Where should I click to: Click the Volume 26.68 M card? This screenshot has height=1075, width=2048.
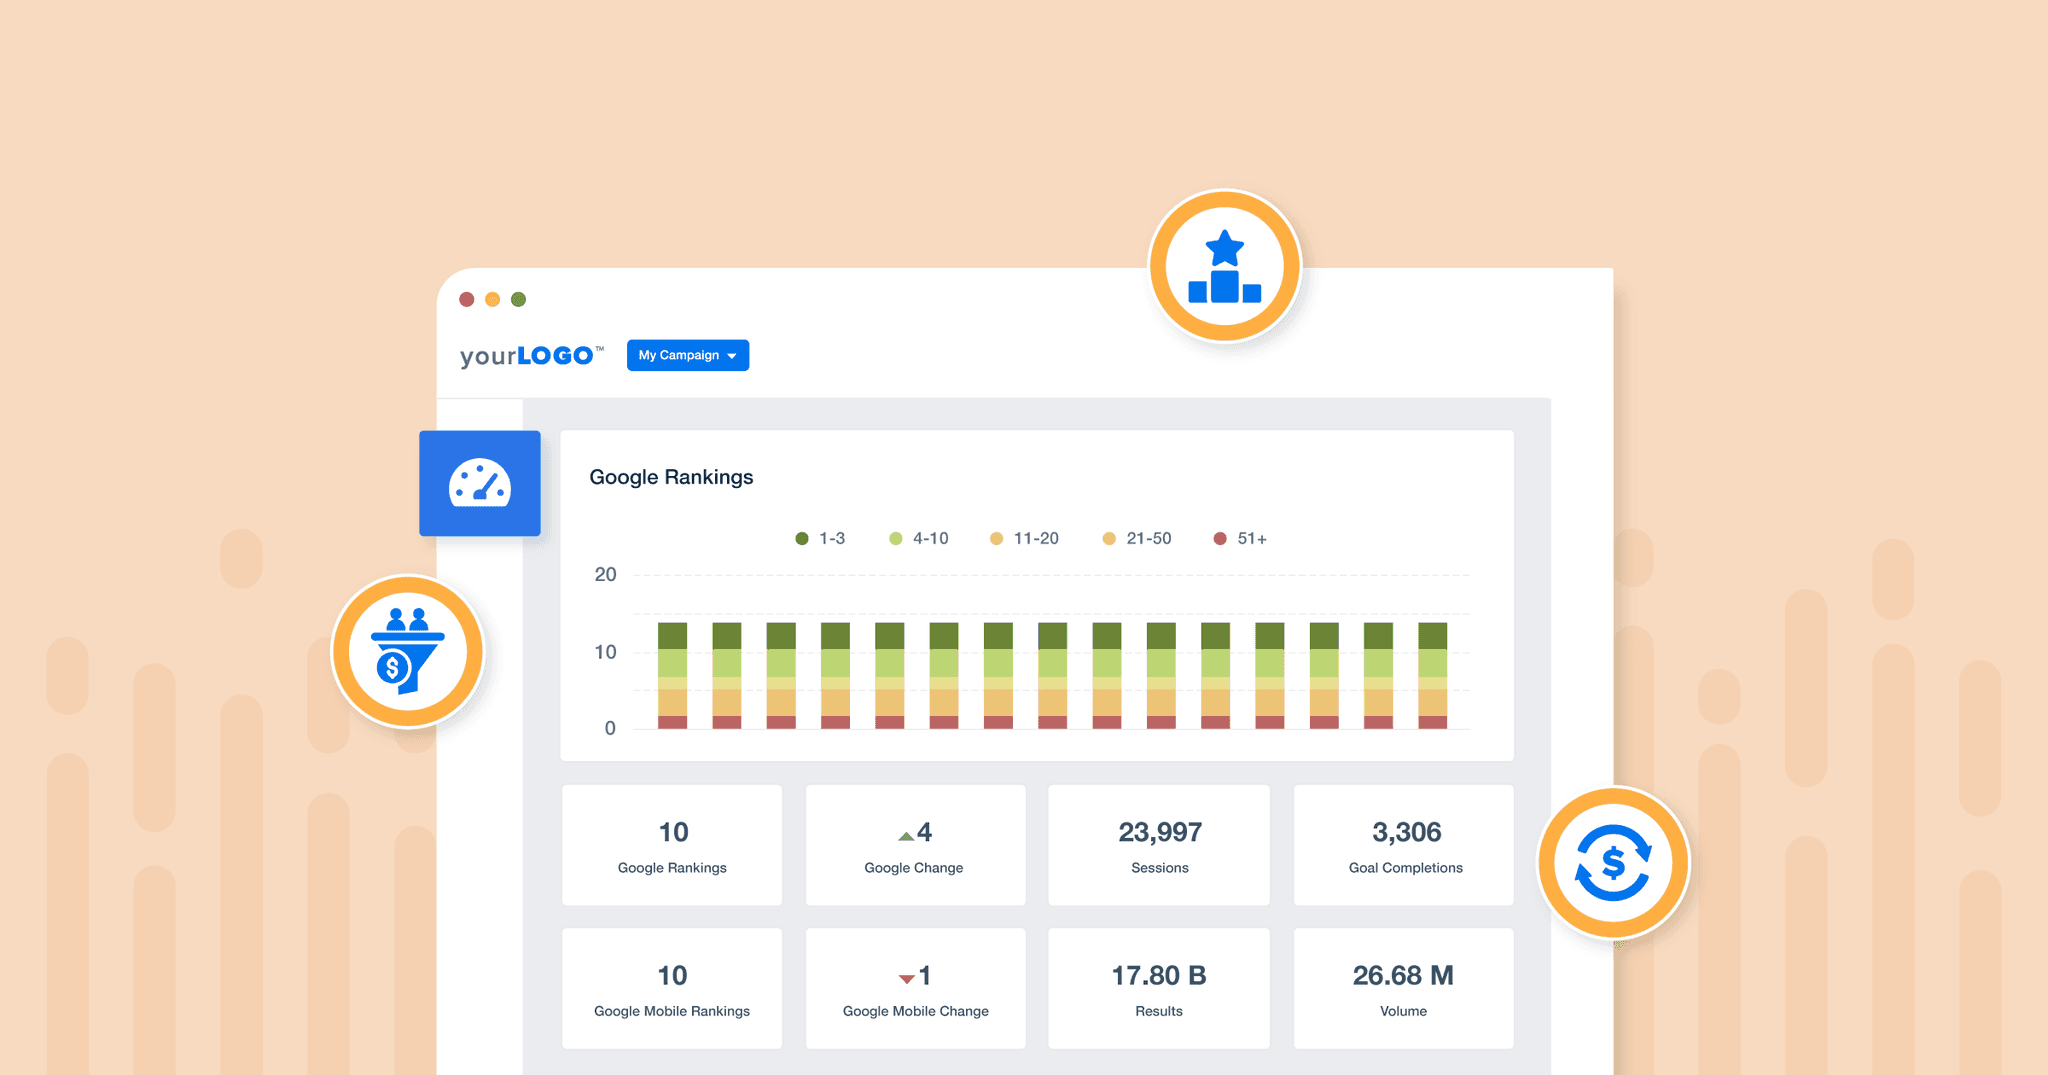click(1404, 988)
